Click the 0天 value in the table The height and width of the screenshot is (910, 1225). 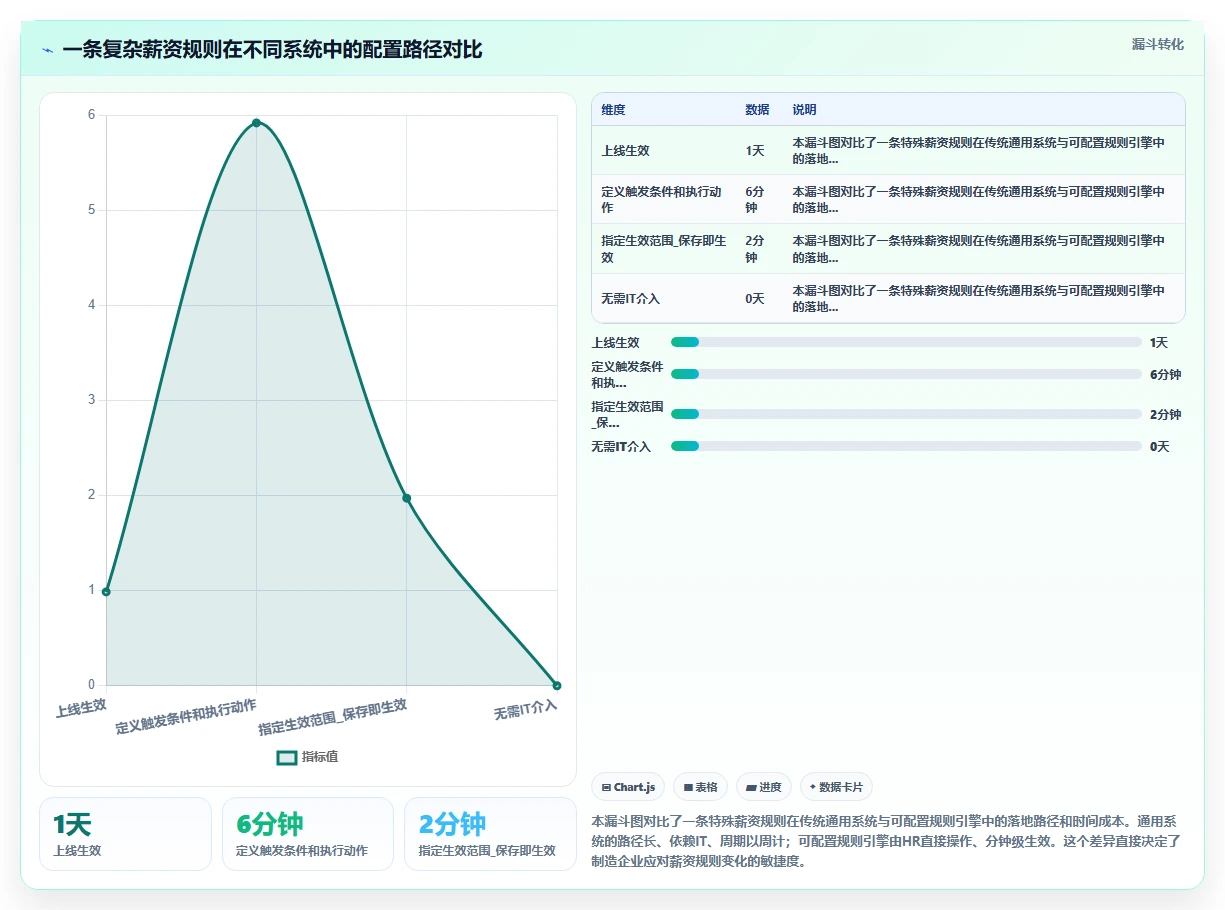click(x=755, y=298)
